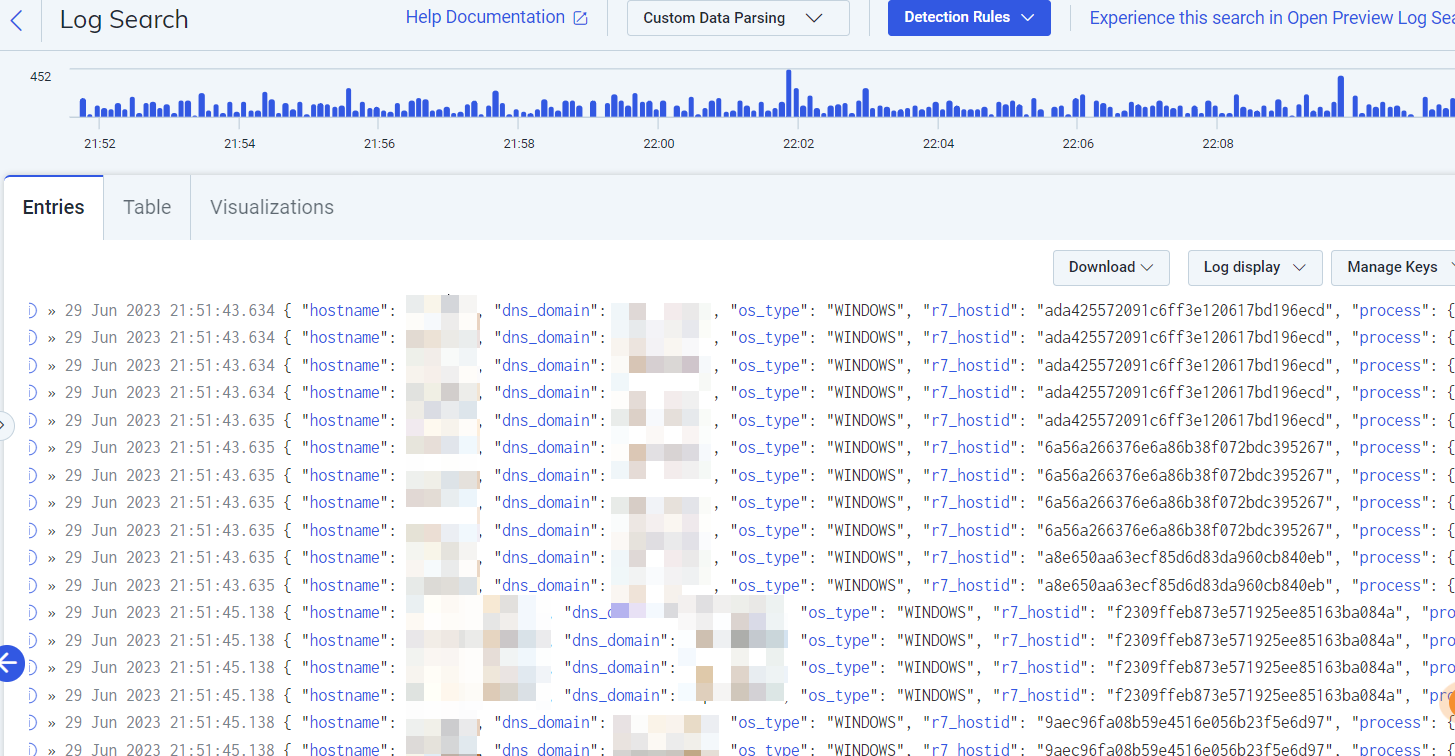
Task: Click the "process" key in the 21:51:43.635 ada425572091 row
Action: point(1390,420)
